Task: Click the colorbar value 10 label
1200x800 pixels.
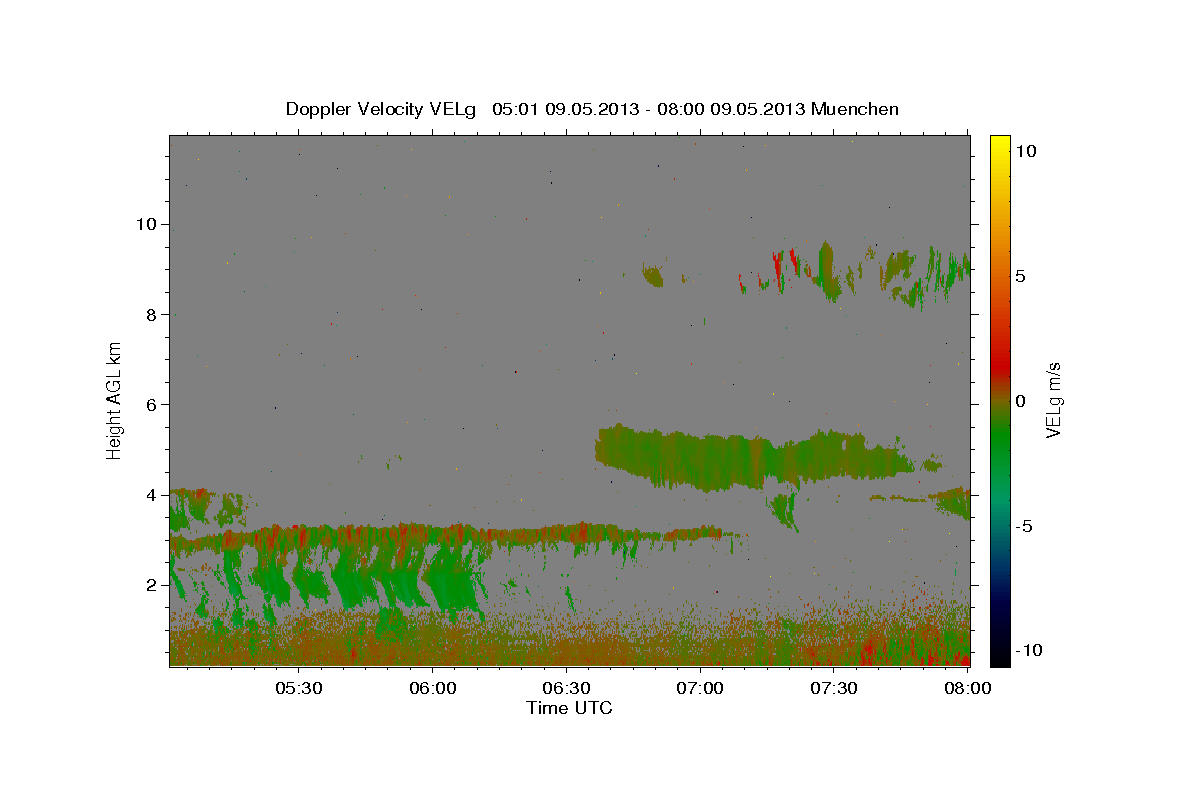Action: click(1025, 150)
